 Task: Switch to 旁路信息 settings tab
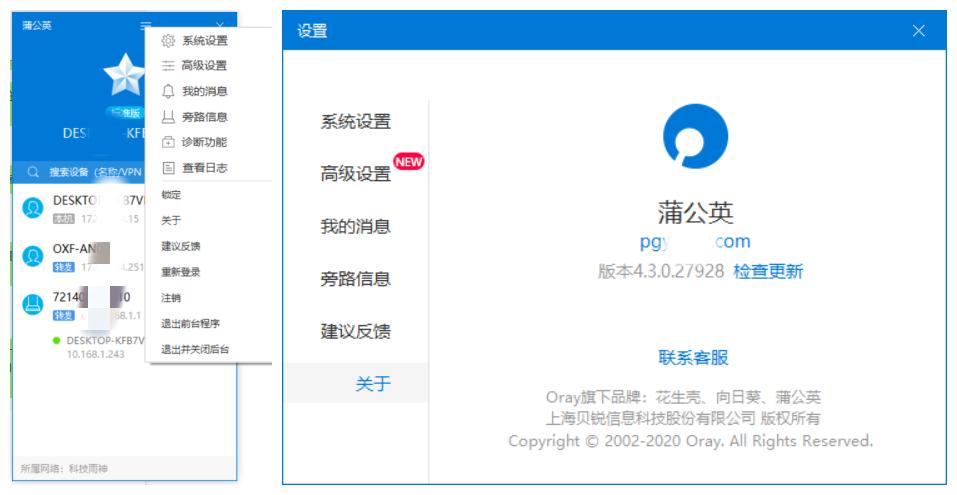(356, 279)
